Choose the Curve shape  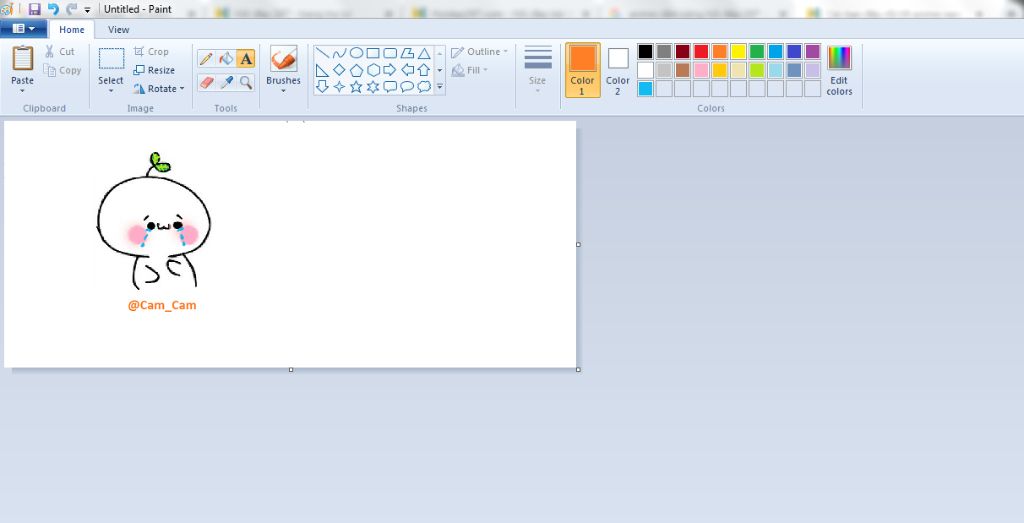[x=339, y=53]
